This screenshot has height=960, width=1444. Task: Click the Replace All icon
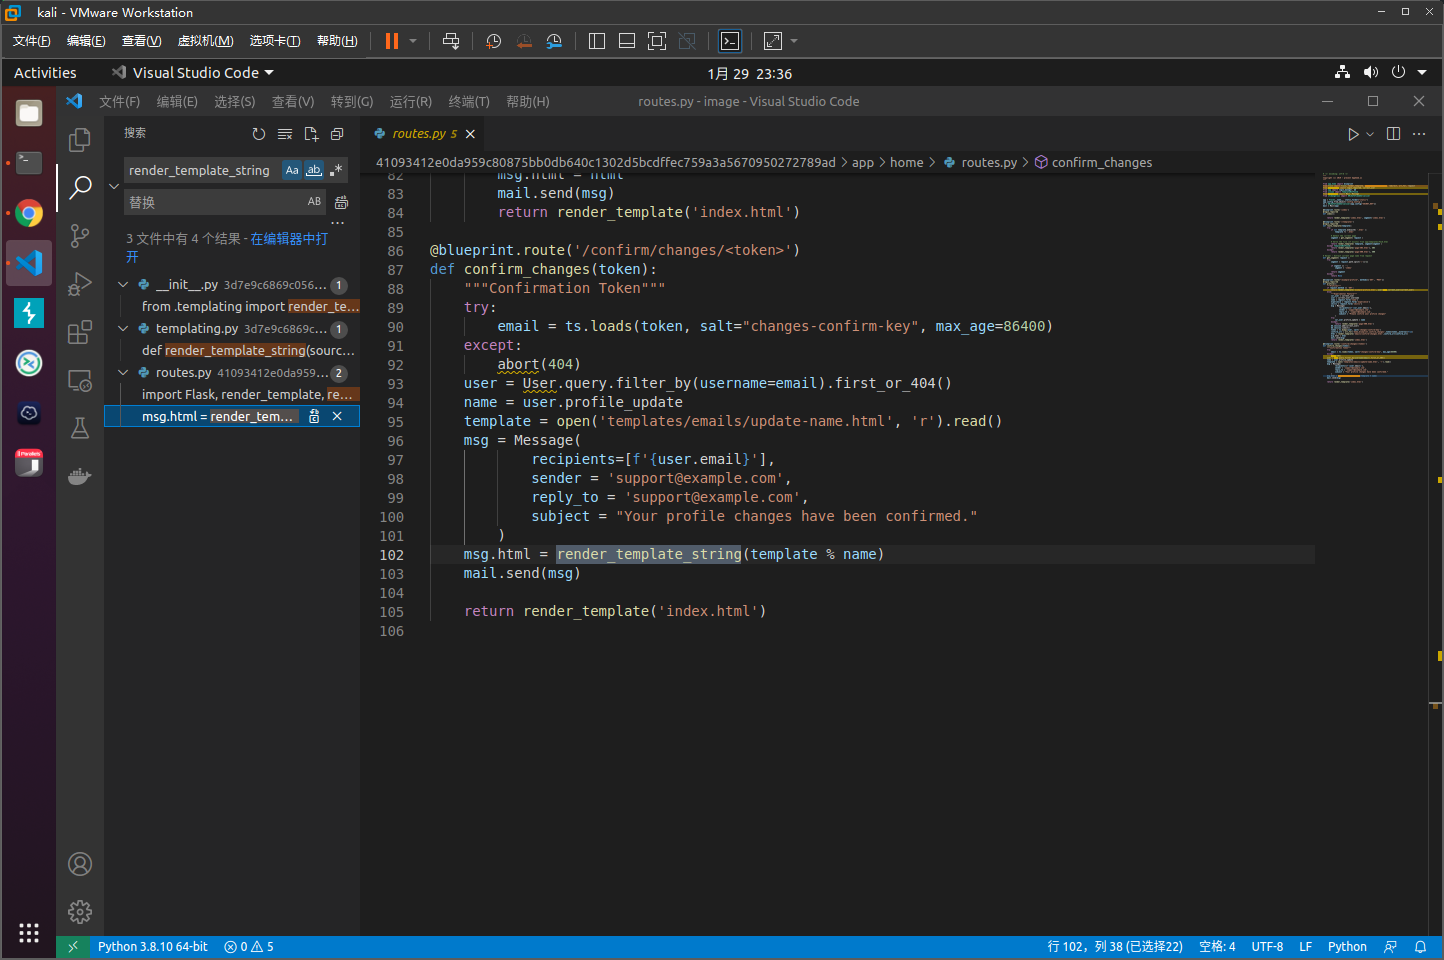click(341, 202)
